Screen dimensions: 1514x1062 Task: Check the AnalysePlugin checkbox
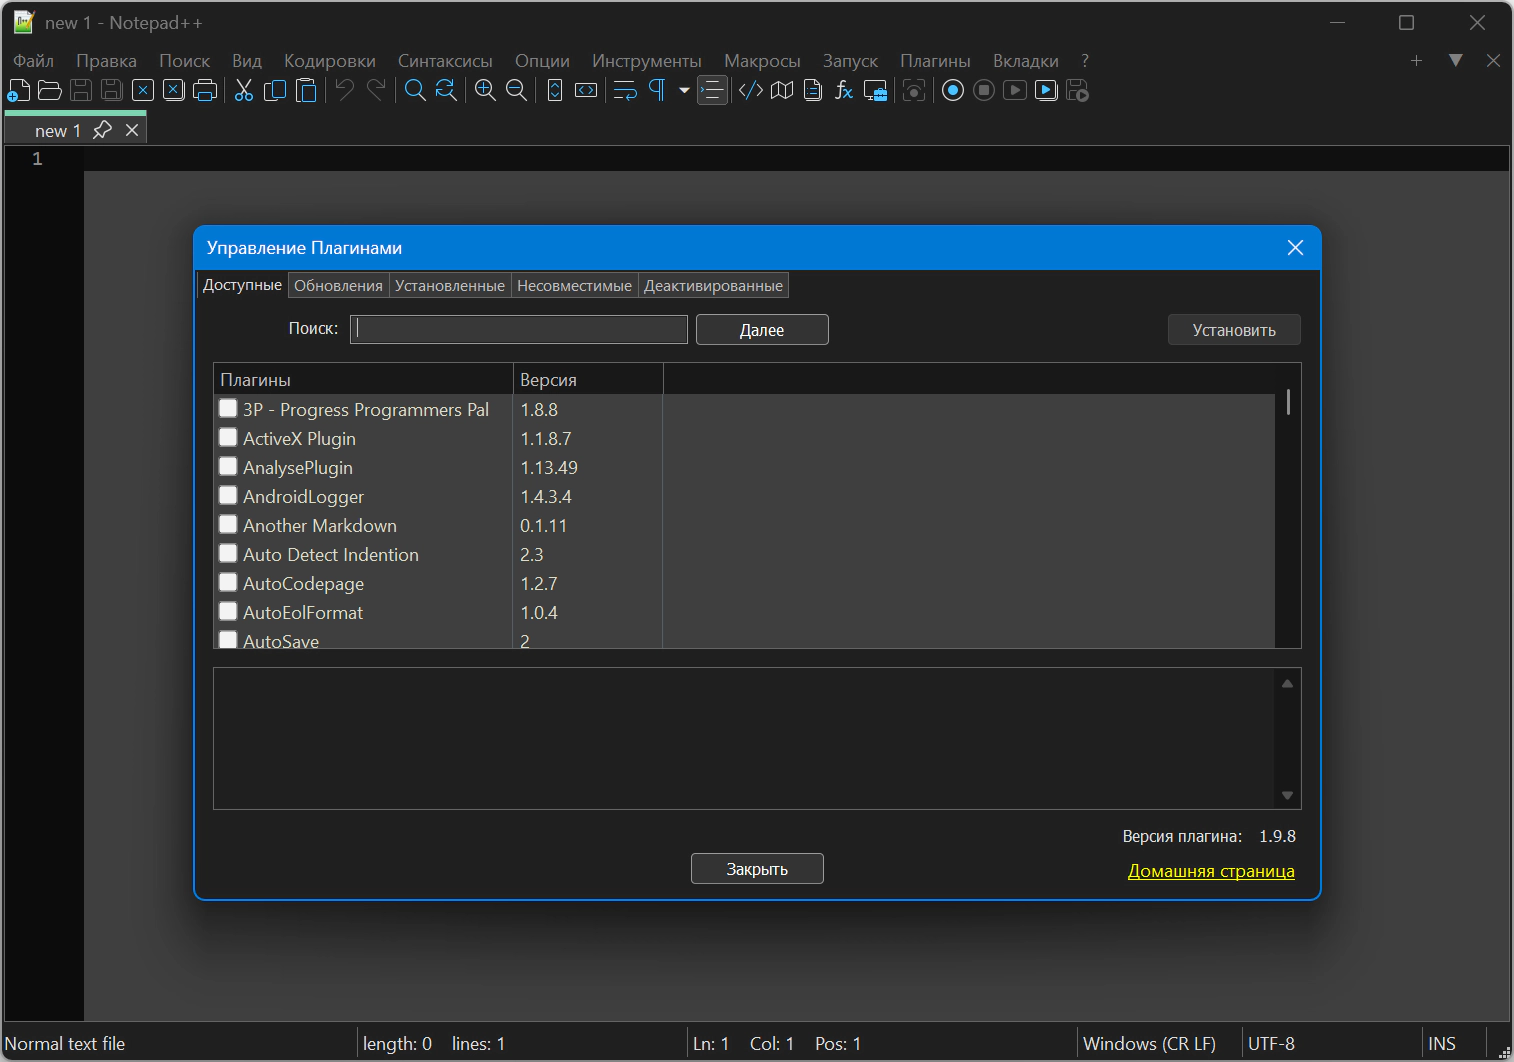[x=228, y=466]
